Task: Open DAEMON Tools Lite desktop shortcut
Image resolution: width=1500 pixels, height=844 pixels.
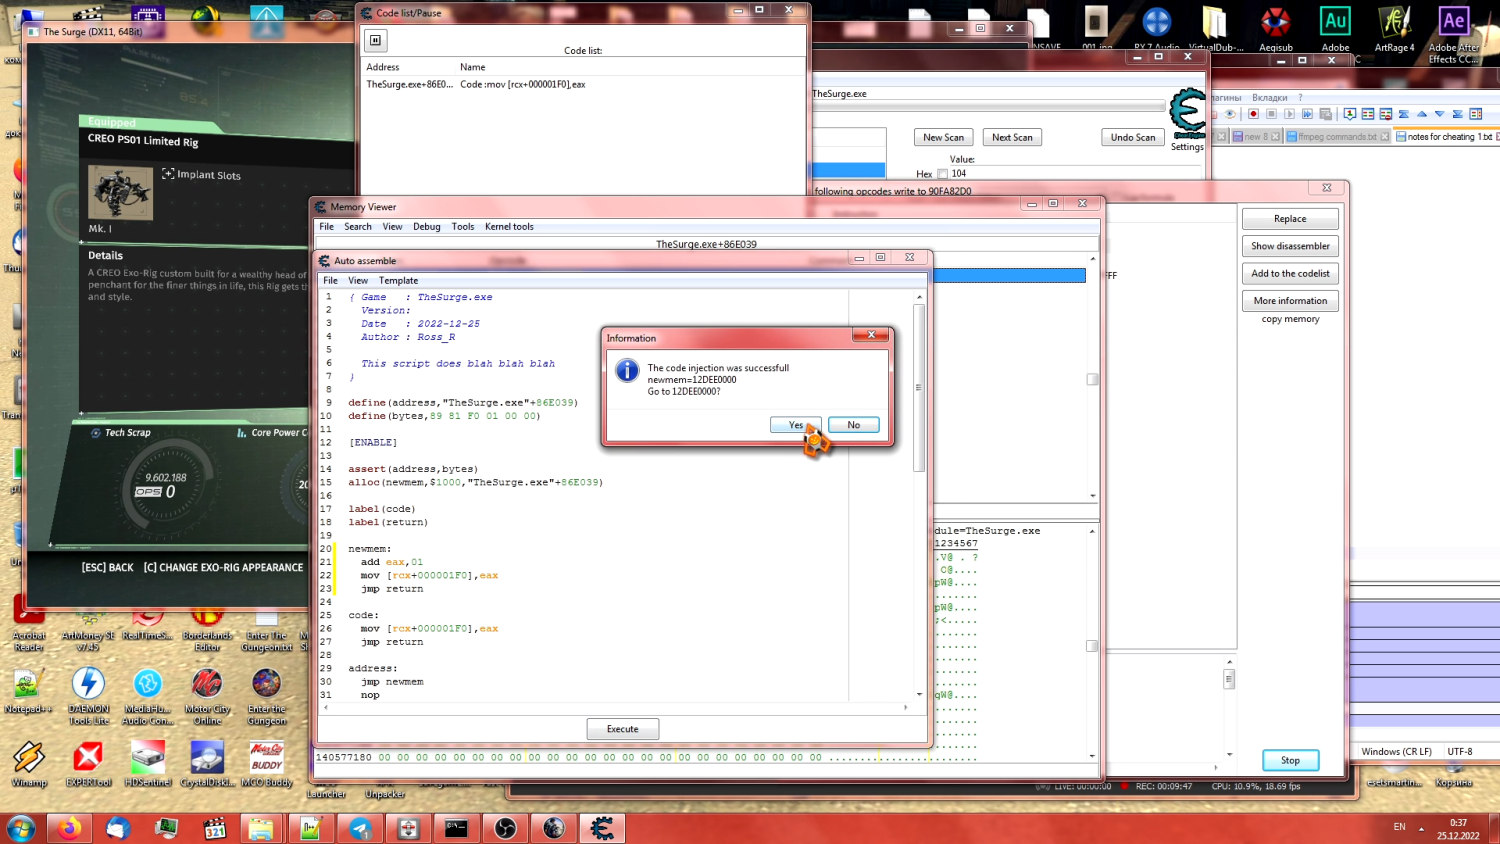Action: (x=88, y=696)
